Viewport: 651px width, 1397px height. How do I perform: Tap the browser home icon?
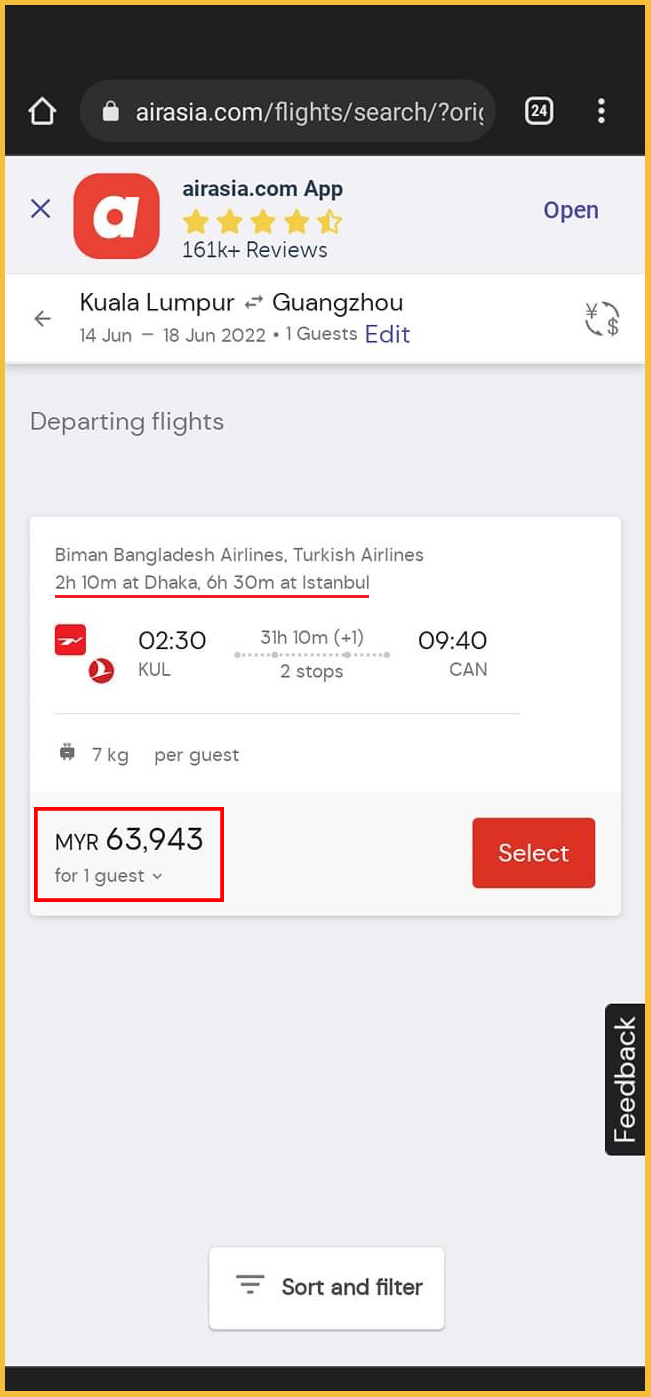click(x=42, y=111)
